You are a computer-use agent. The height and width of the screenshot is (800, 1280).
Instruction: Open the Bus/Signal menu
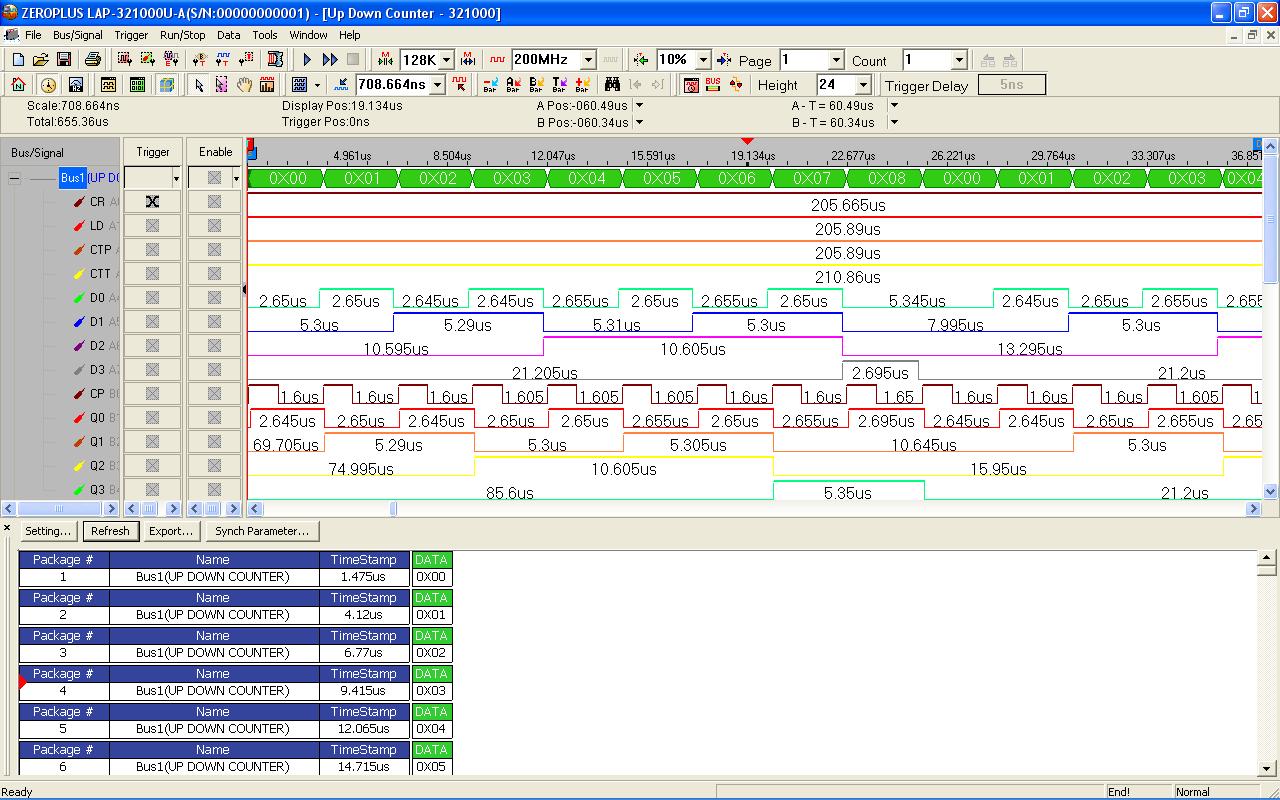(77, 35)
